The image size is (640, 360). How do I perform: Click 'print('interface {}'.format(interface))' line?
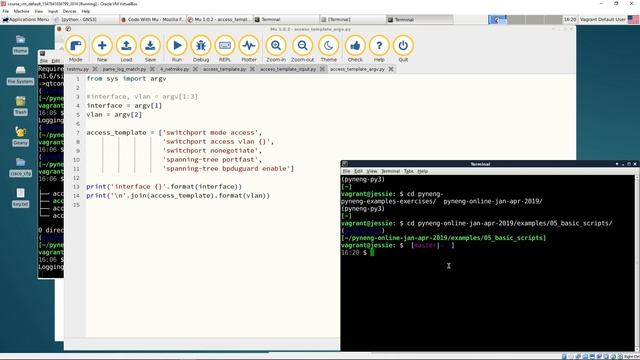point(164,187)
